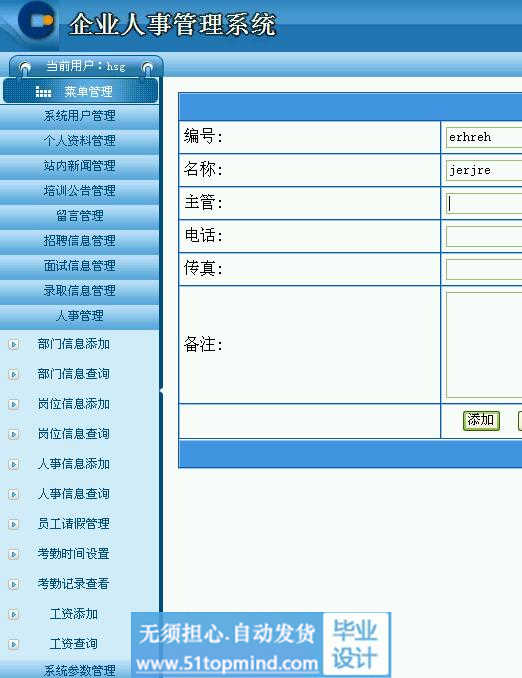Click into the 备注 text area
This screenshot has height=678, width=522.
click(x=484, y=345)
